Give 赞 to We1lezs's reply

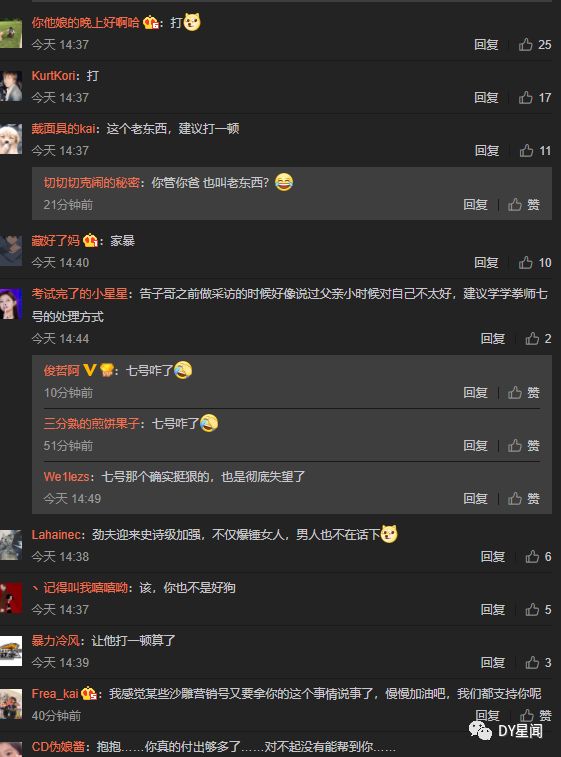[523, 498]
